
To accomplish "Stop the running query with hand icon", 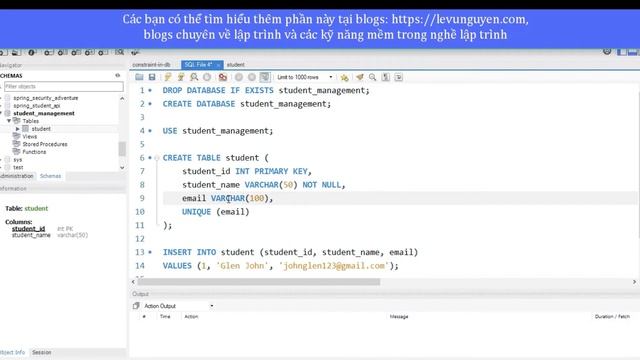I will pyautogui.click(x=207, y=77).
